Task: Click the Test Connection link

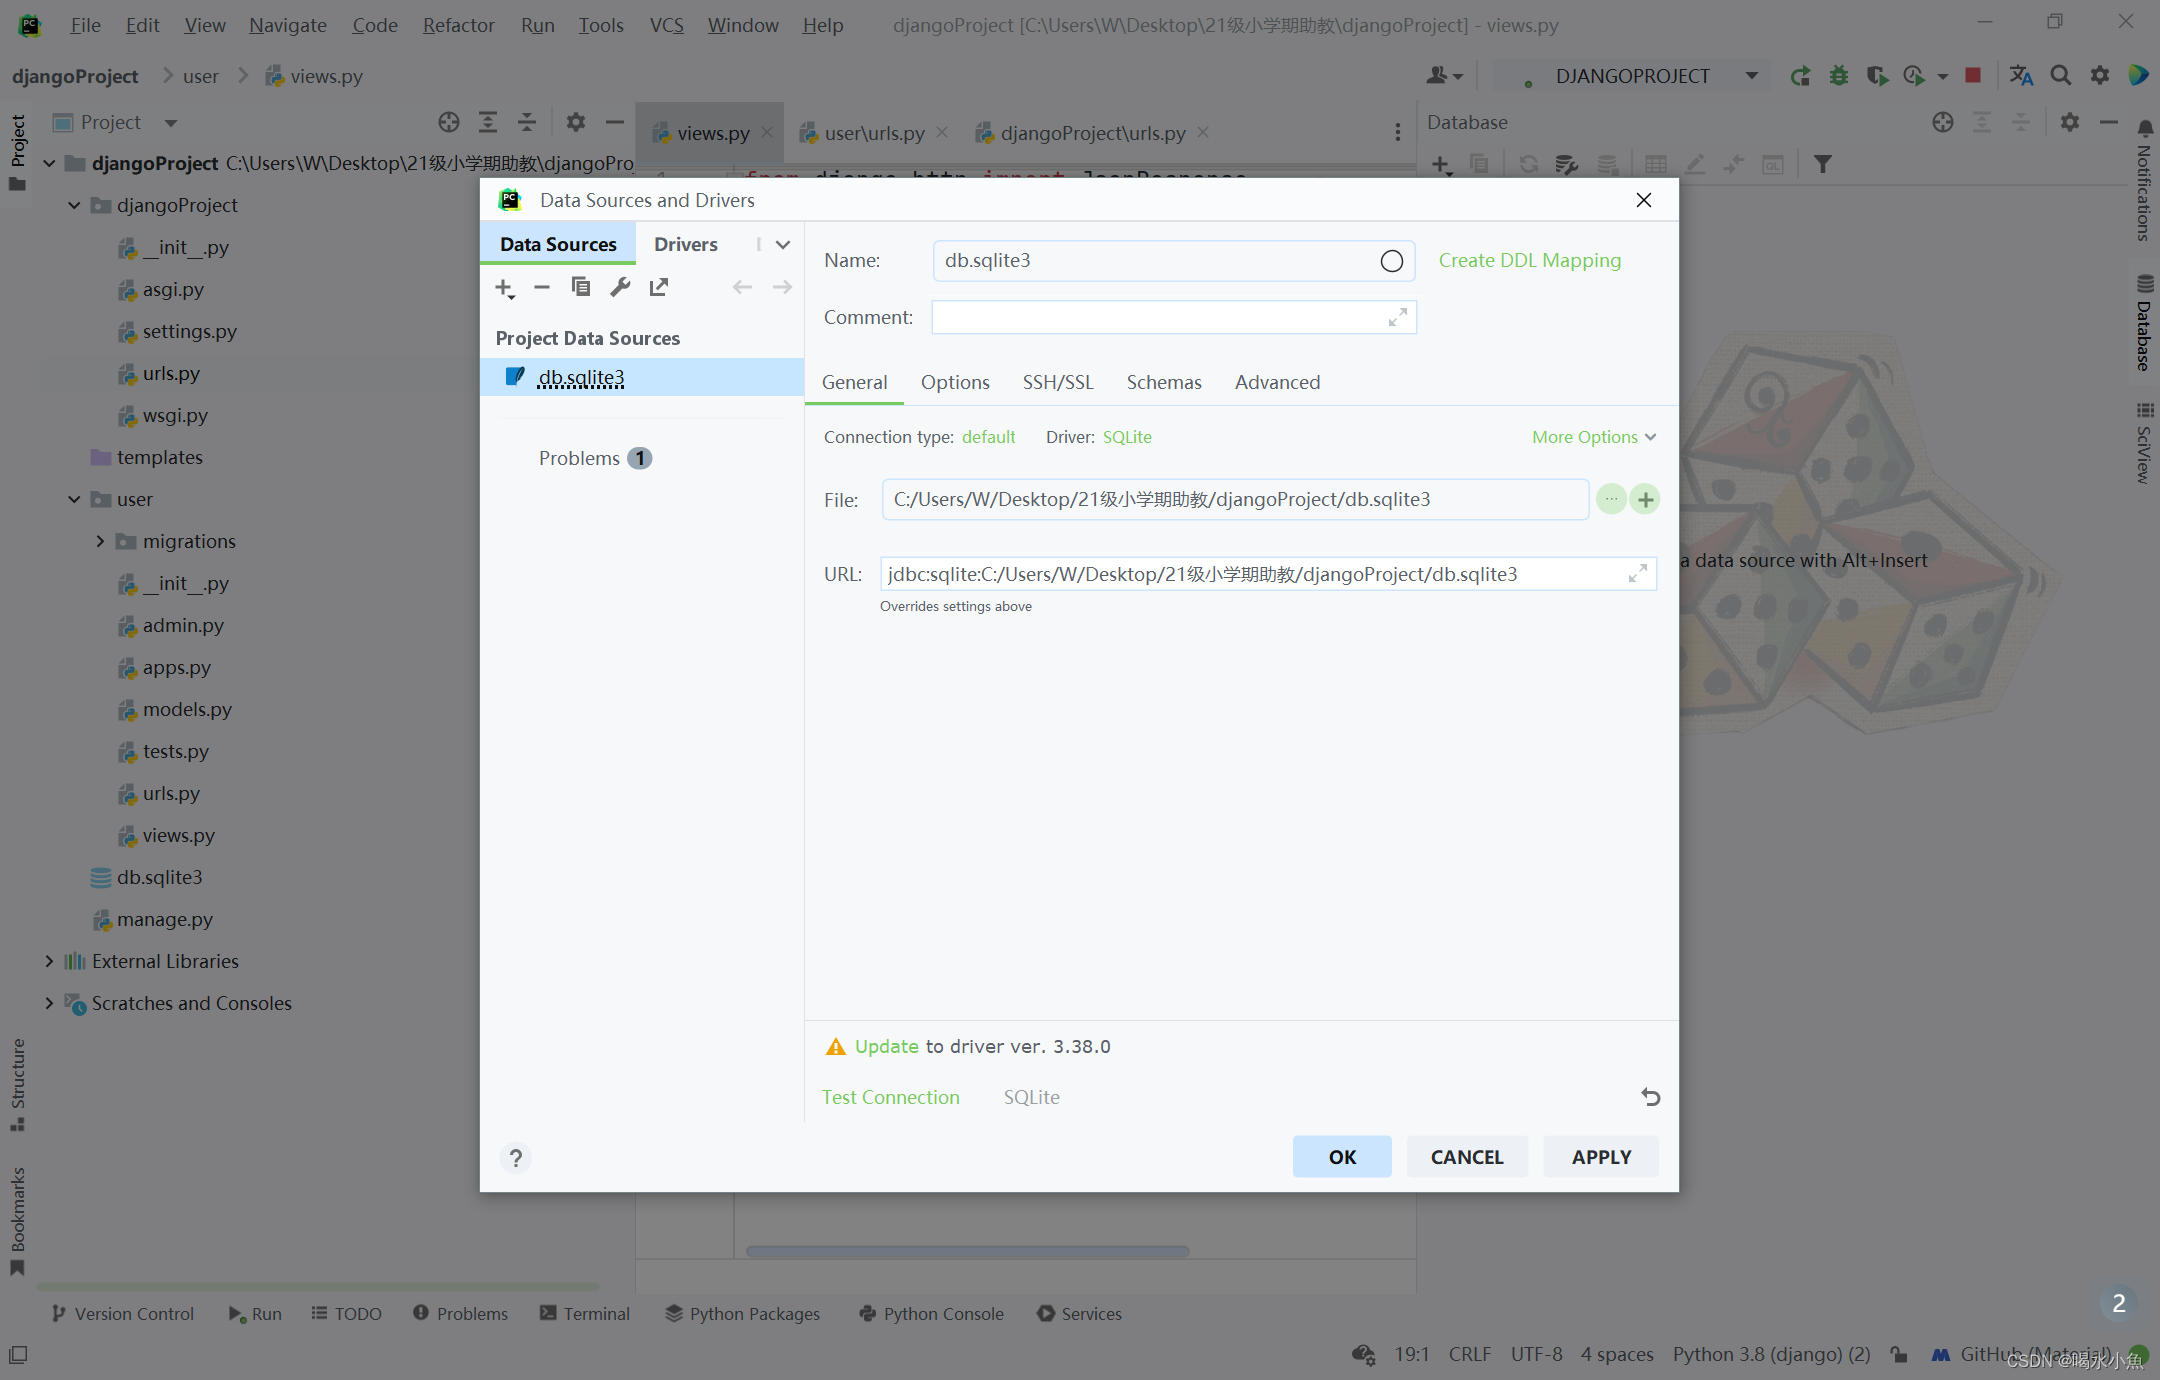Action: click(x=890, y=1097)
